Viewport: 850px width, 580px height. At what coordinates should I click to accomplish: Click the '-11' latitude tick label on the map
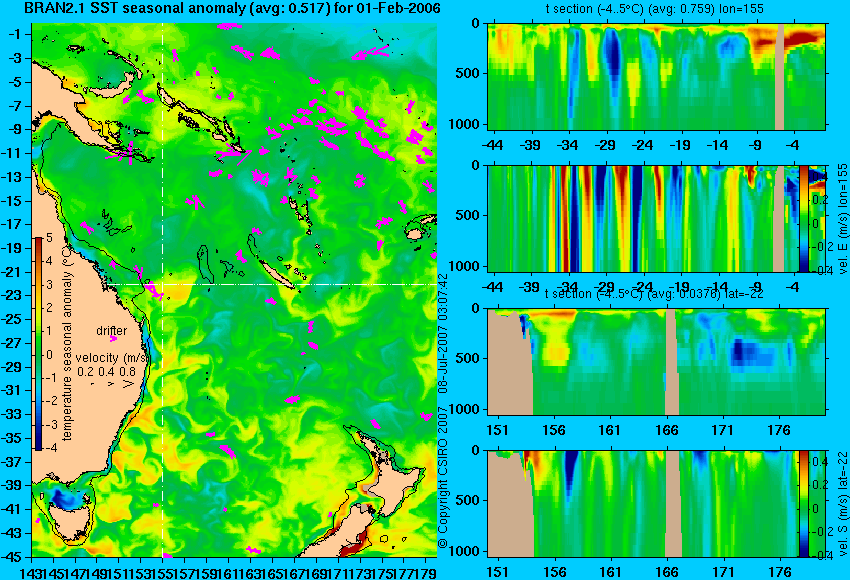pyautogui.click(x=14, y=153)
